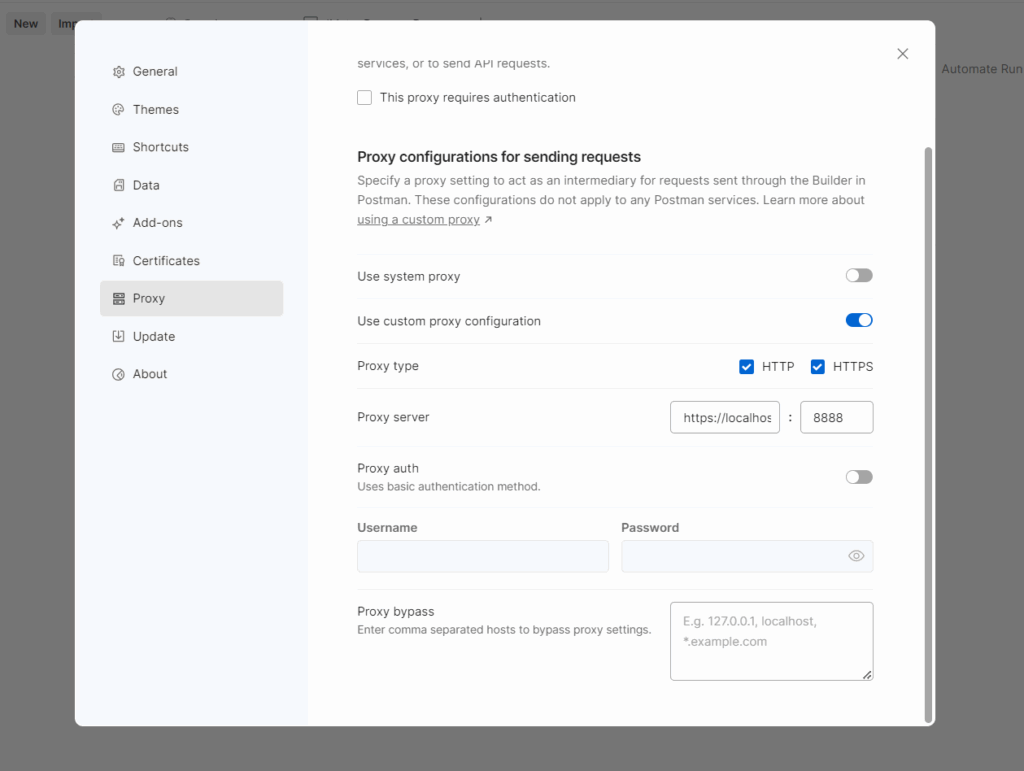Image resolution: width=1024 pixels, height=771 pixels.
Task: Click the About info icon
Action: [117, 373]
